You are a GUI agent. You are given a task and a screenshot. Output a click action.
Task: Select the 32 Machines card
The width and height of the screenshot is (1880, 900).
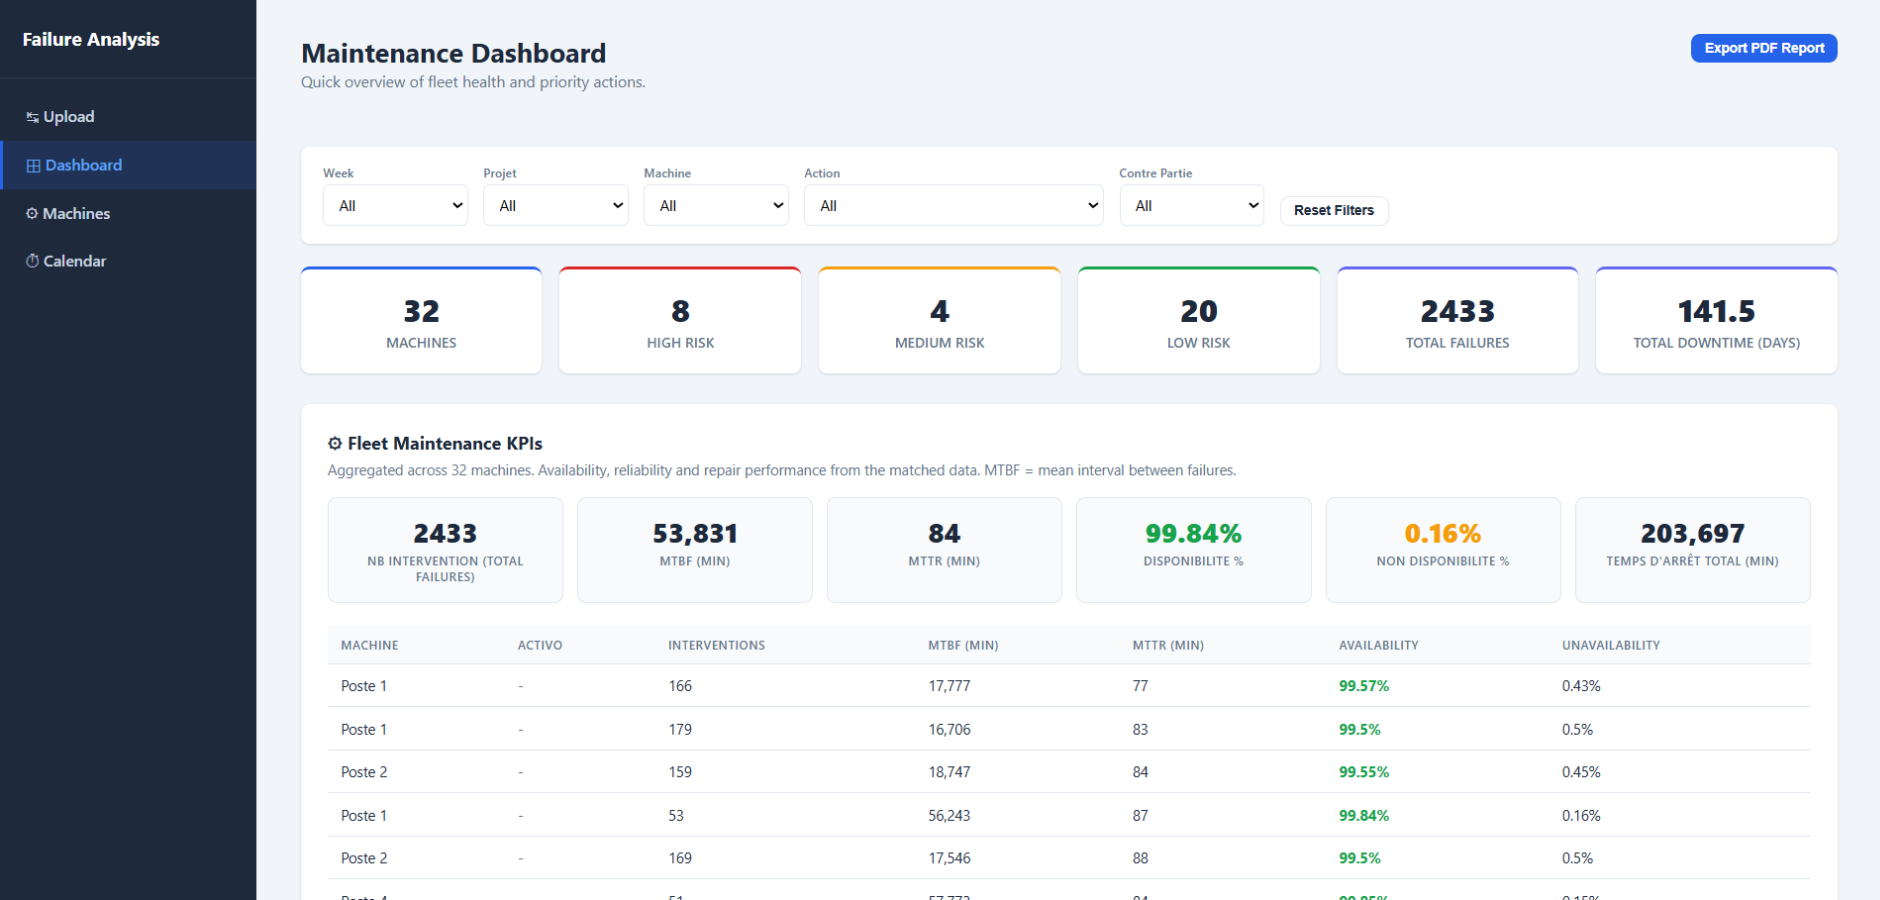(421, 320)
